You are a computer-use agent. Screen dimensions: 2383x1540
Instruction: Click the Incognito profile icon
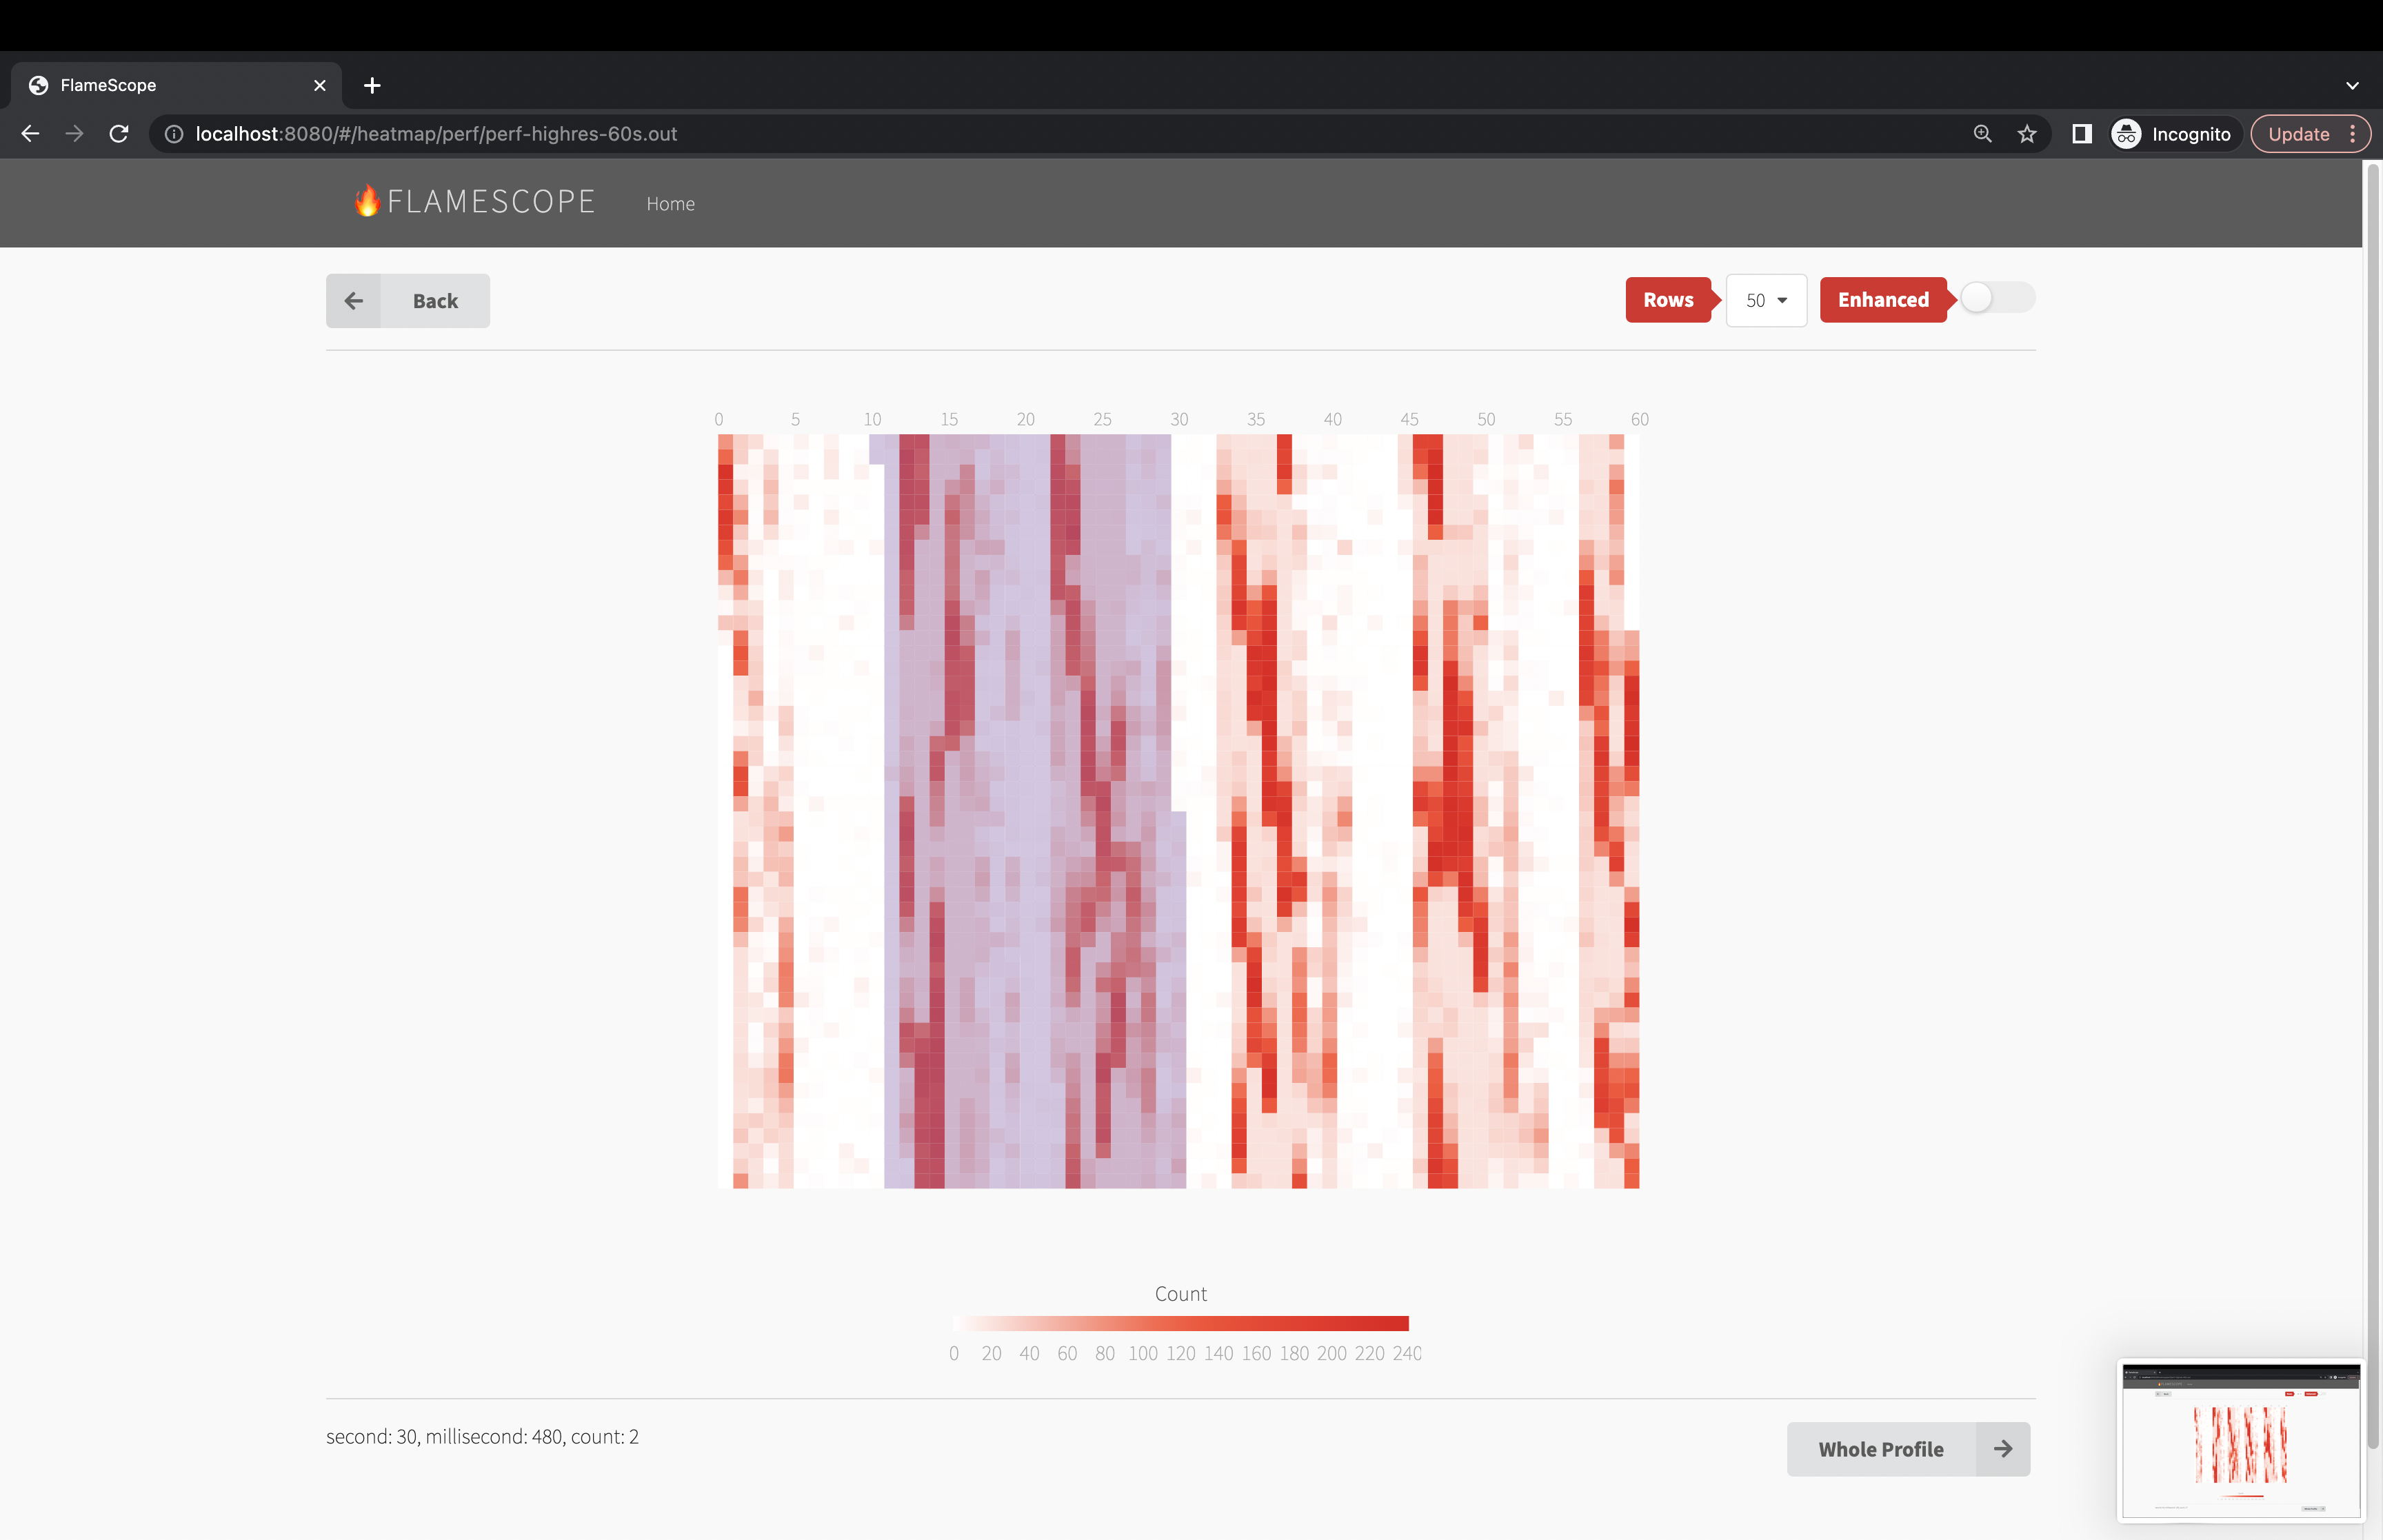2126,134
